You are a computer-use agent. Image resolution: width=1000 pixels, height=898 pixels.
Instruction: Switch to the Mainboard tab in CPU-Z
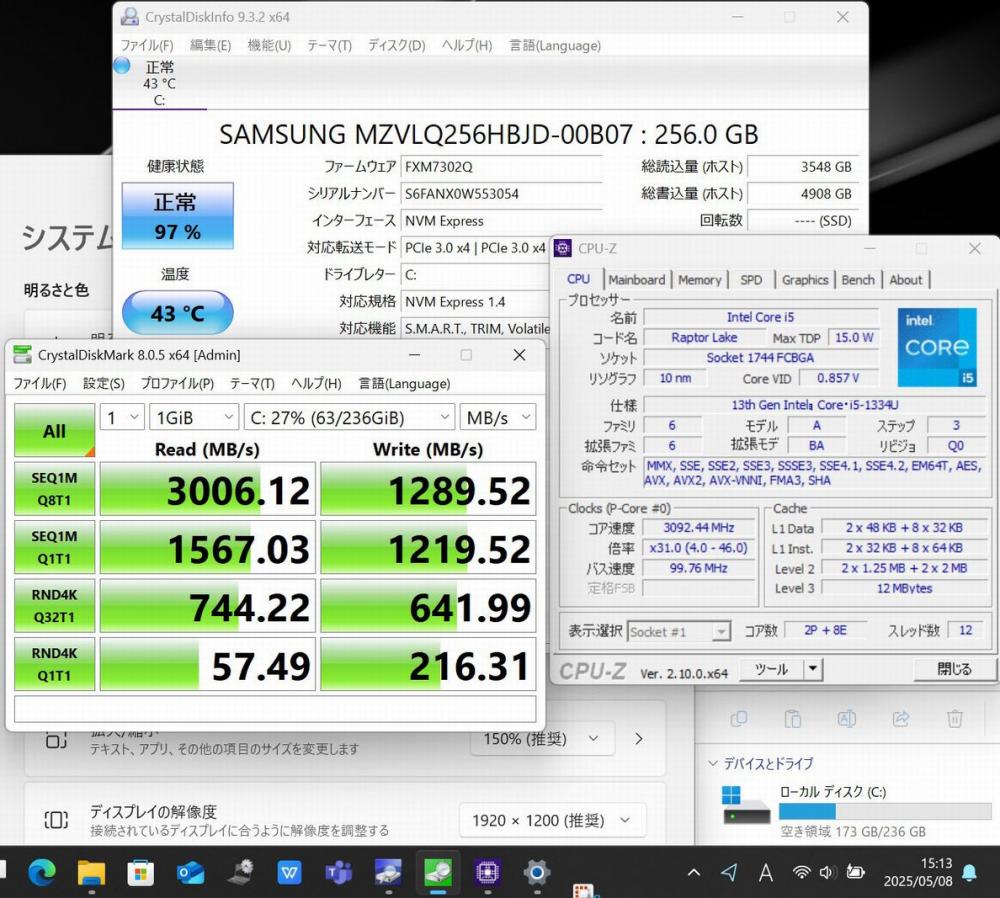pyautogui.click(x=636, y=279)
